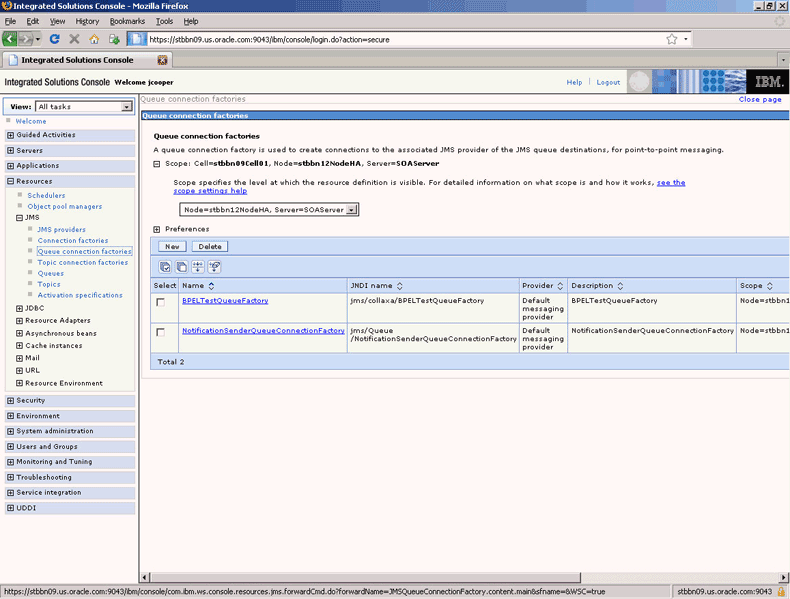The image size is (790, 599).
Task: Deselect all items toolbar icon
Action: point(181,267)
